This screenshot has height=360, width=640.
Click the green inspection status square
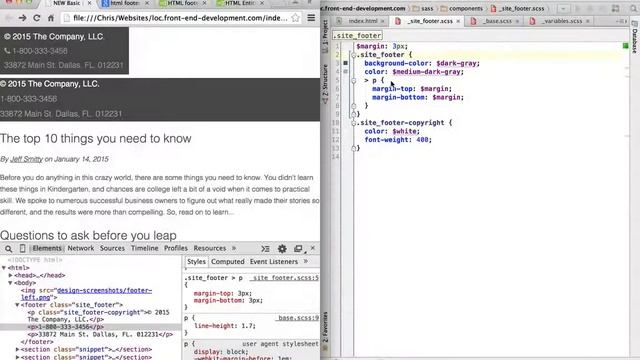pyautogui.click(x=625, y=46)
